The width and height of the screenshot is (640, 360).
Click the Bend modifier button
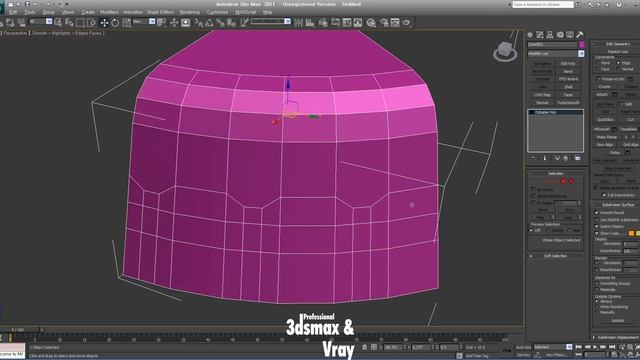[x=568, y=71]
